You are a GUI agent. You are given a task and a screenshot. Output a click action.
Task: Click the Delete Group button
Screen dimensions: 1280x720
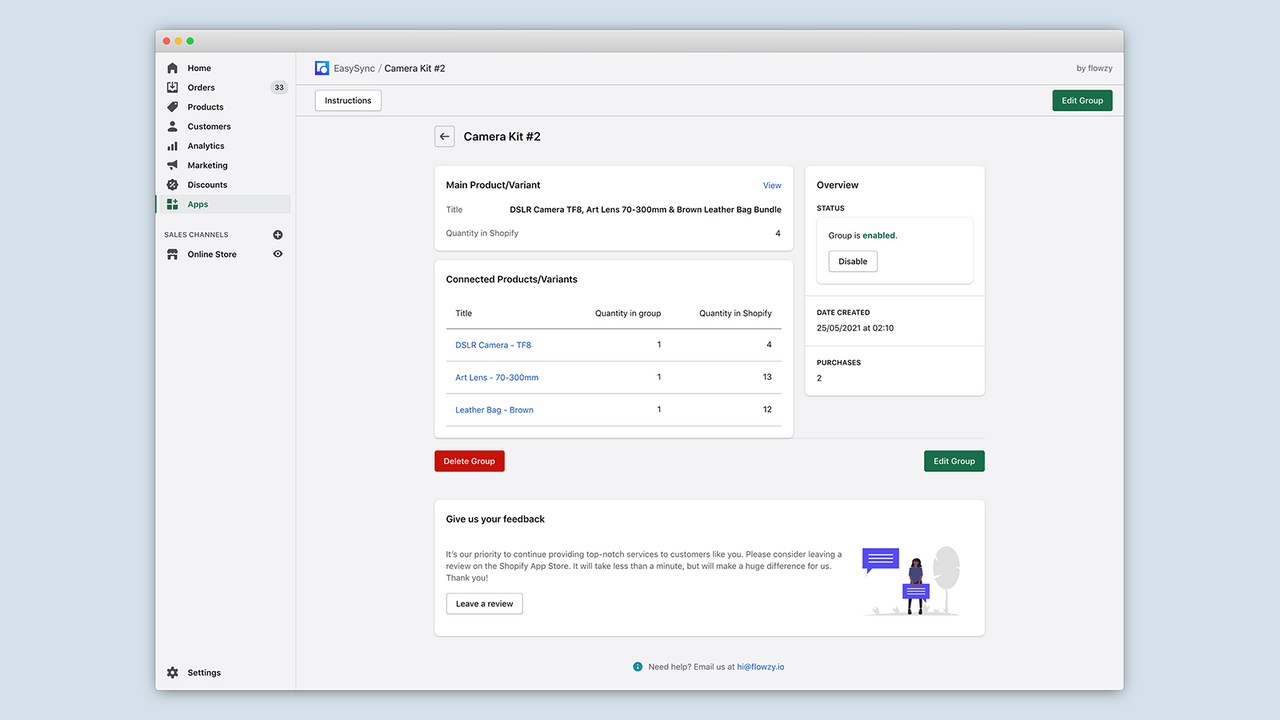tap(469, 461)
